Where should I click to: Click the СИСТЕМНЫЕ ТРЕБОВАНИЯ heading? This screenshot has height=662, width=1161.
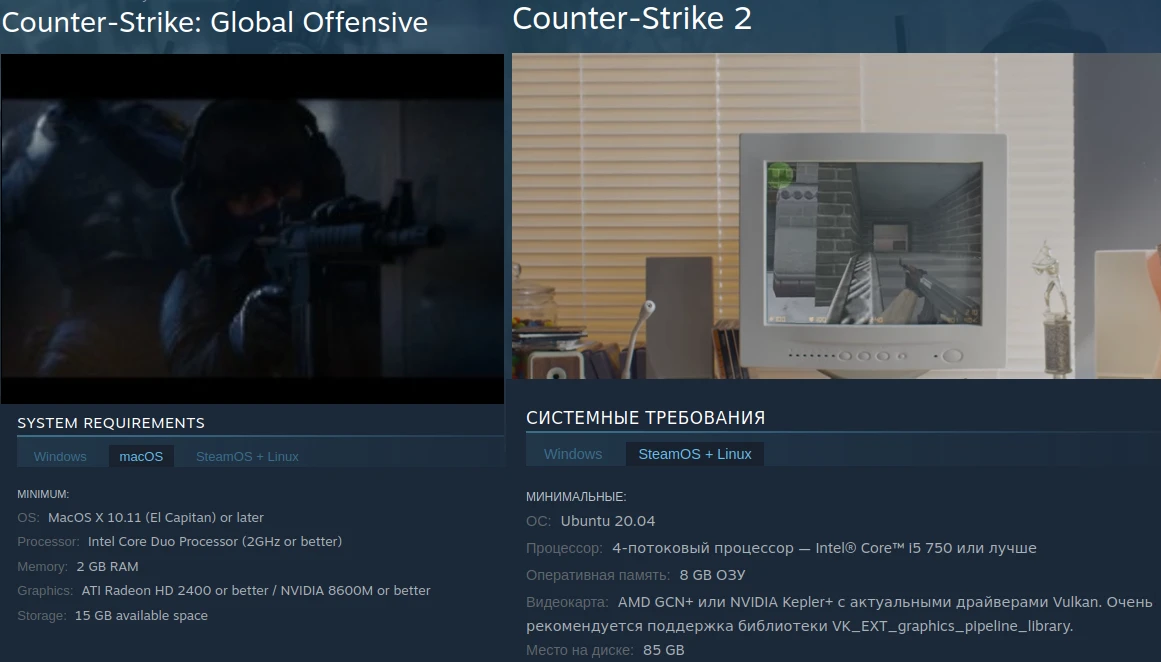(645, 418)
